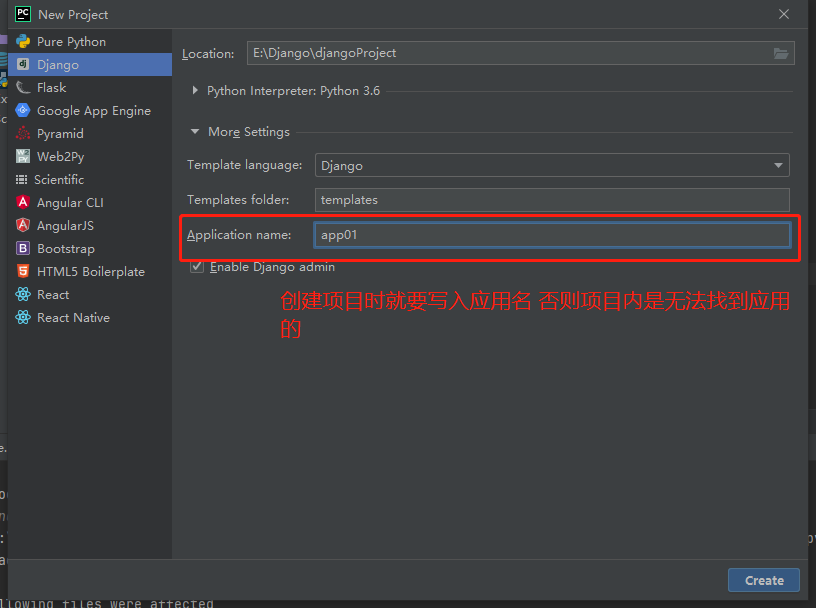
Task: Click the Location label
Action: point(208,54)
